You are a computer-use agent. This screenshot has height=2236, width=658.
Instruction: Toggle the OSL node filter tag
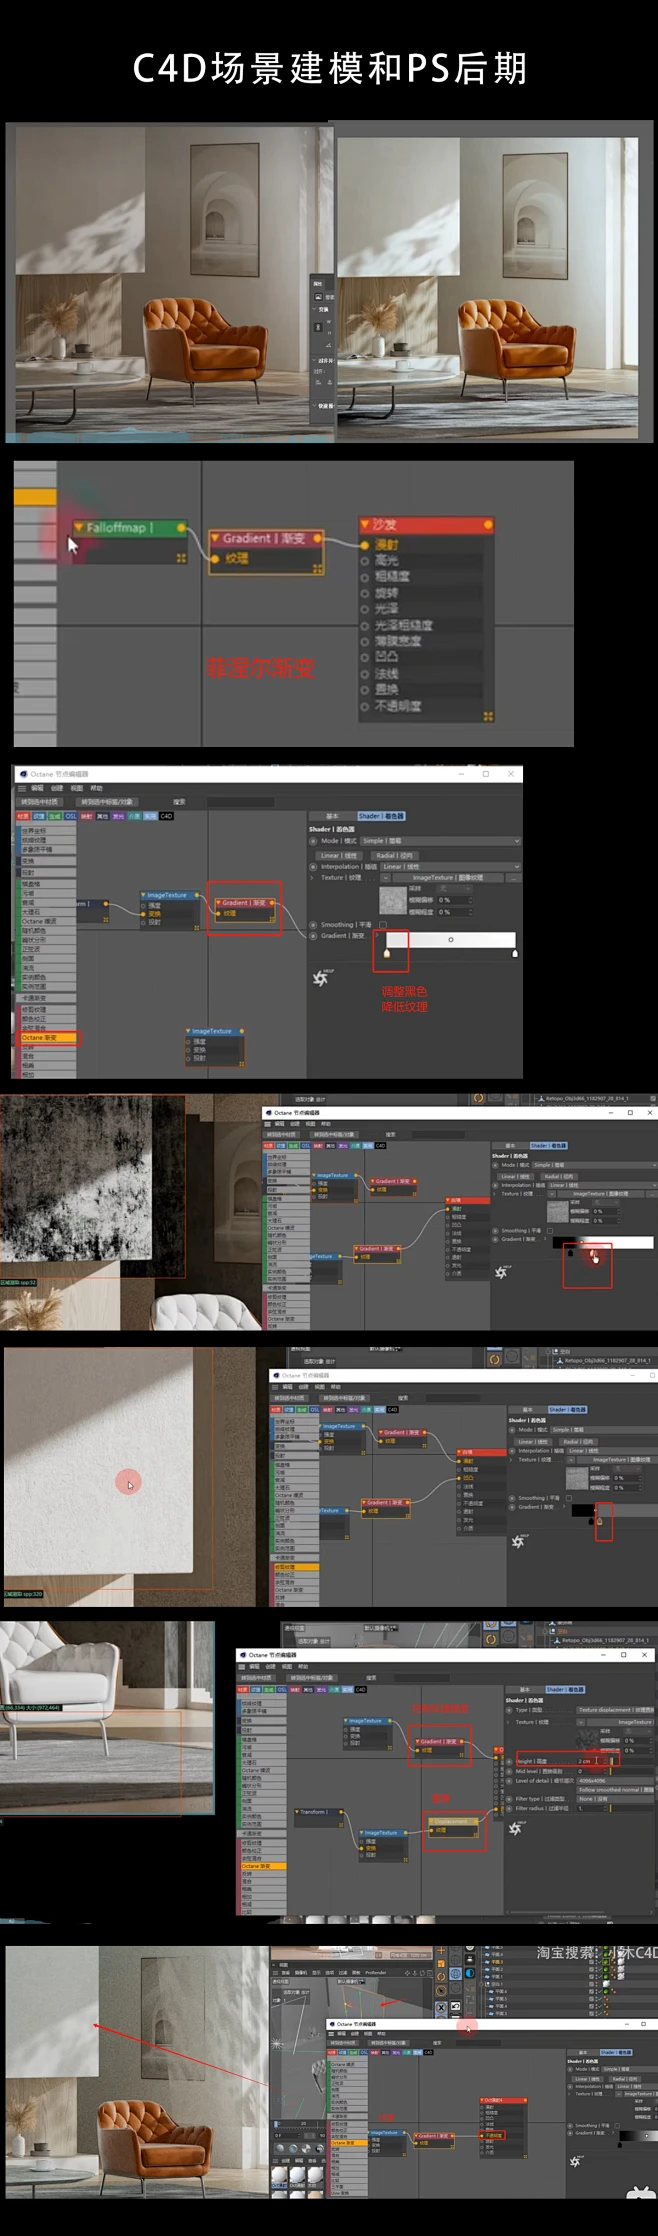point(71,816)
